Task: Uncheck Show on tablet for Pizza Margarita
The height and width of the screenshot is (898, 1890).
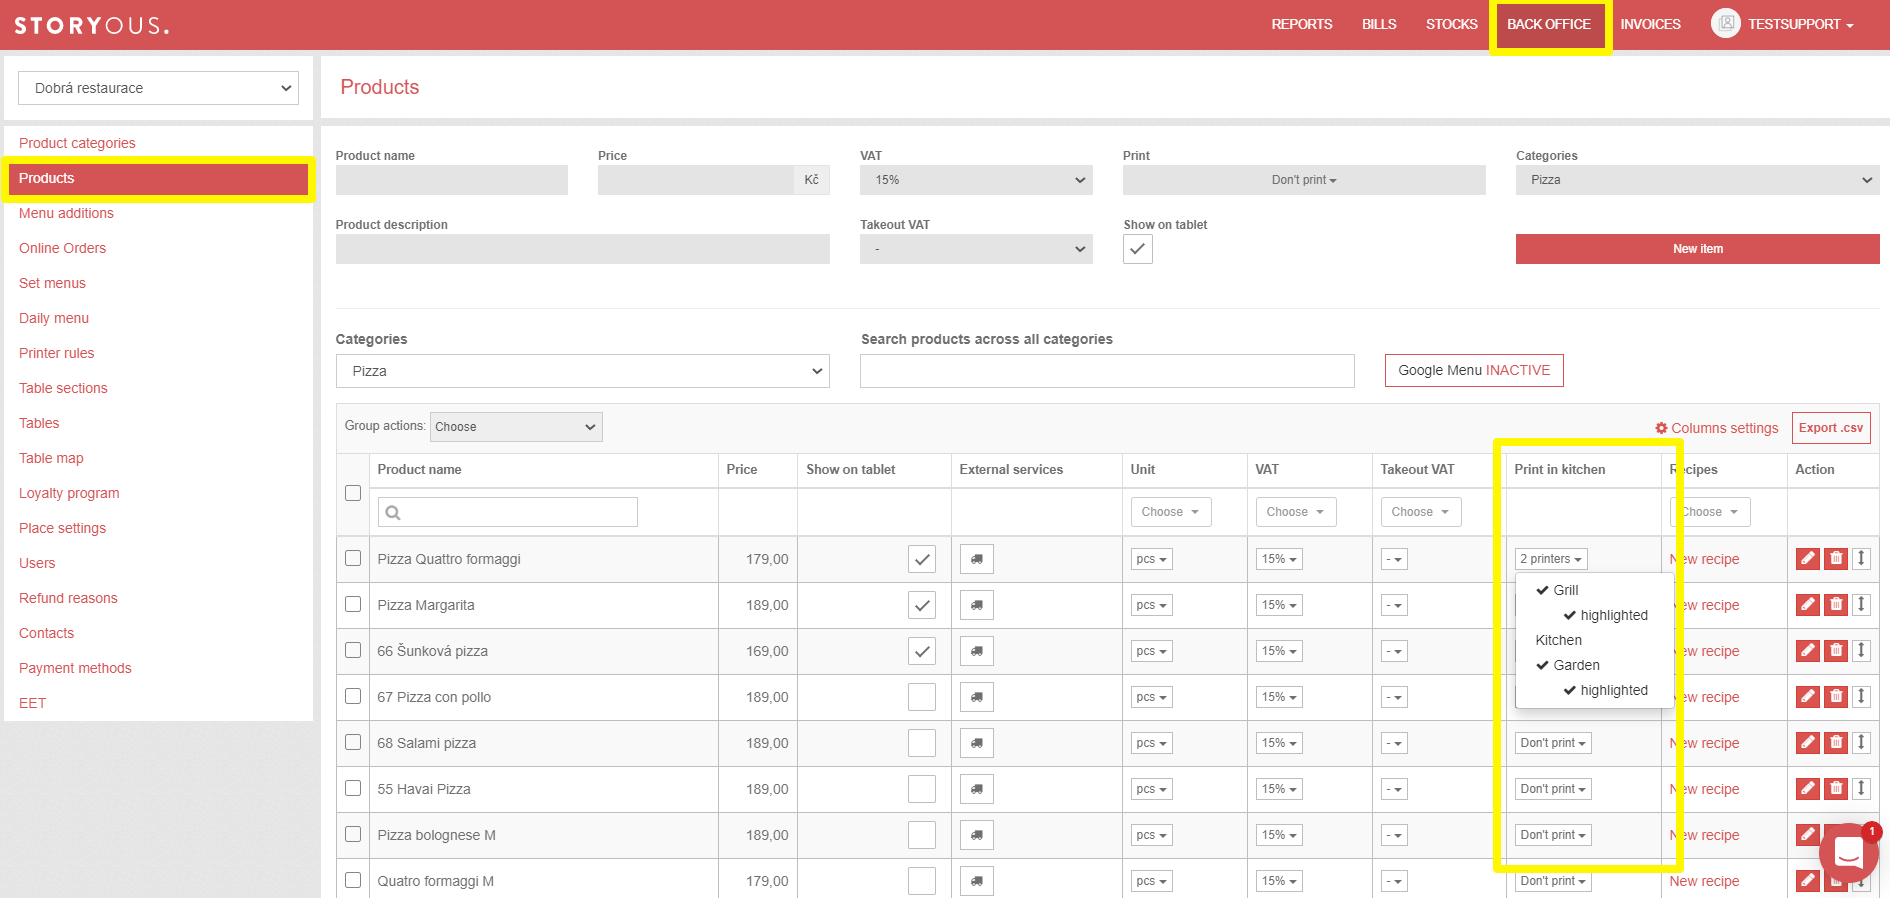Action: [922, 605]
